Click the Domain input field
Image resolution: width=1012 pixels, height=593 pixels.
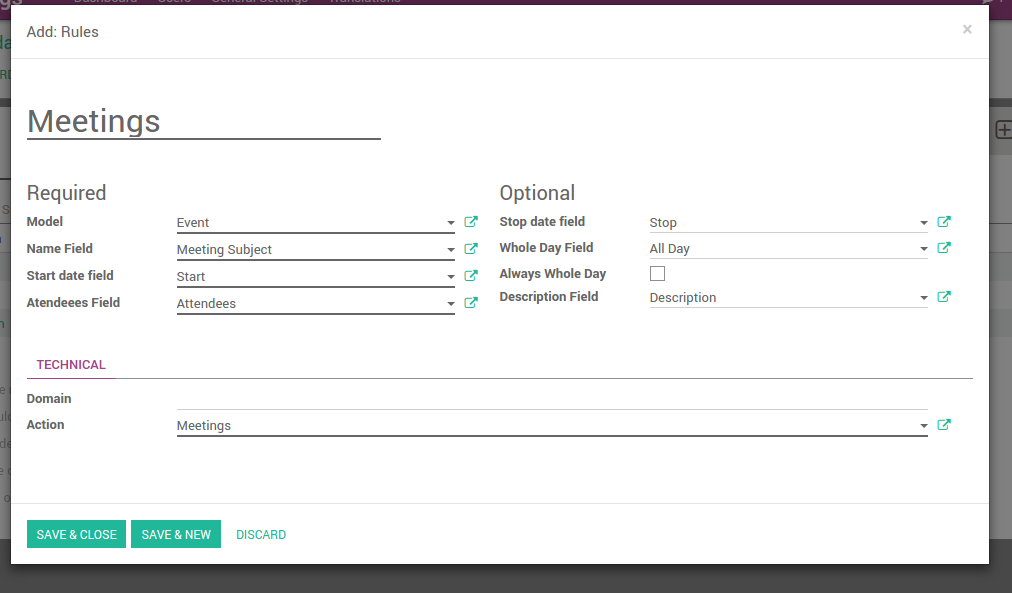coord(550,399)
